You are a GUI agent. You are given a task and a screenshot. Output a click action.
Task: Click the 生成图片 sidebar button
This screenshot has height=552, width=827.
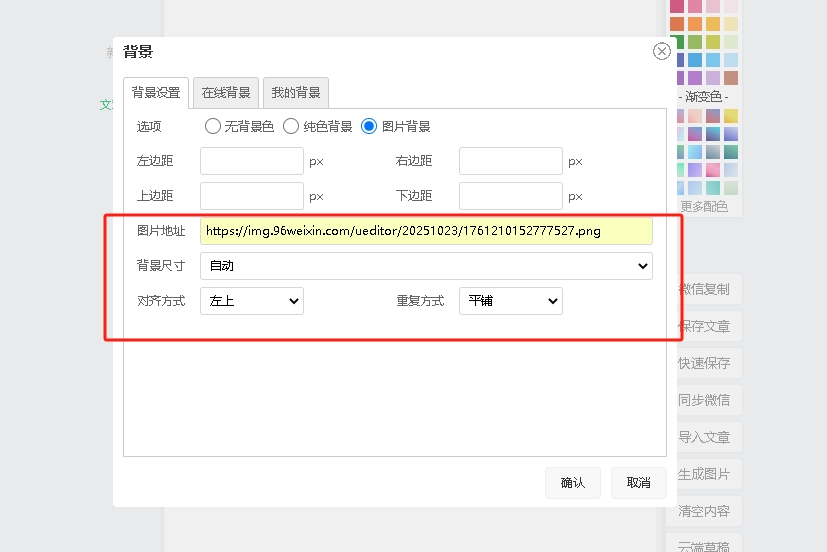click(x=704, y=474)
